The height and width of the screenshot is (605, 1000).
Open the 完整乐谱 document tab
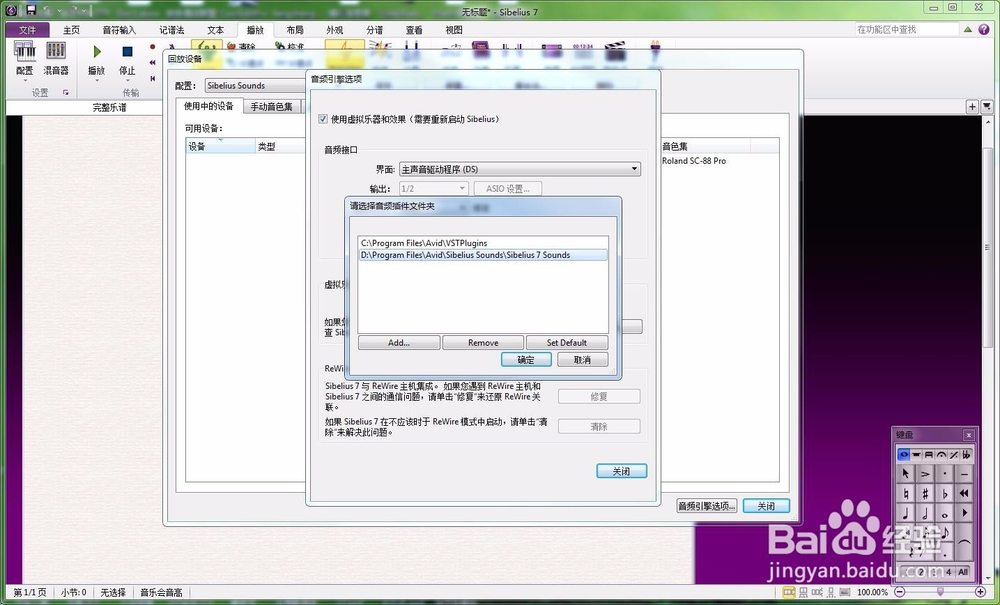(x=109, y=107)
